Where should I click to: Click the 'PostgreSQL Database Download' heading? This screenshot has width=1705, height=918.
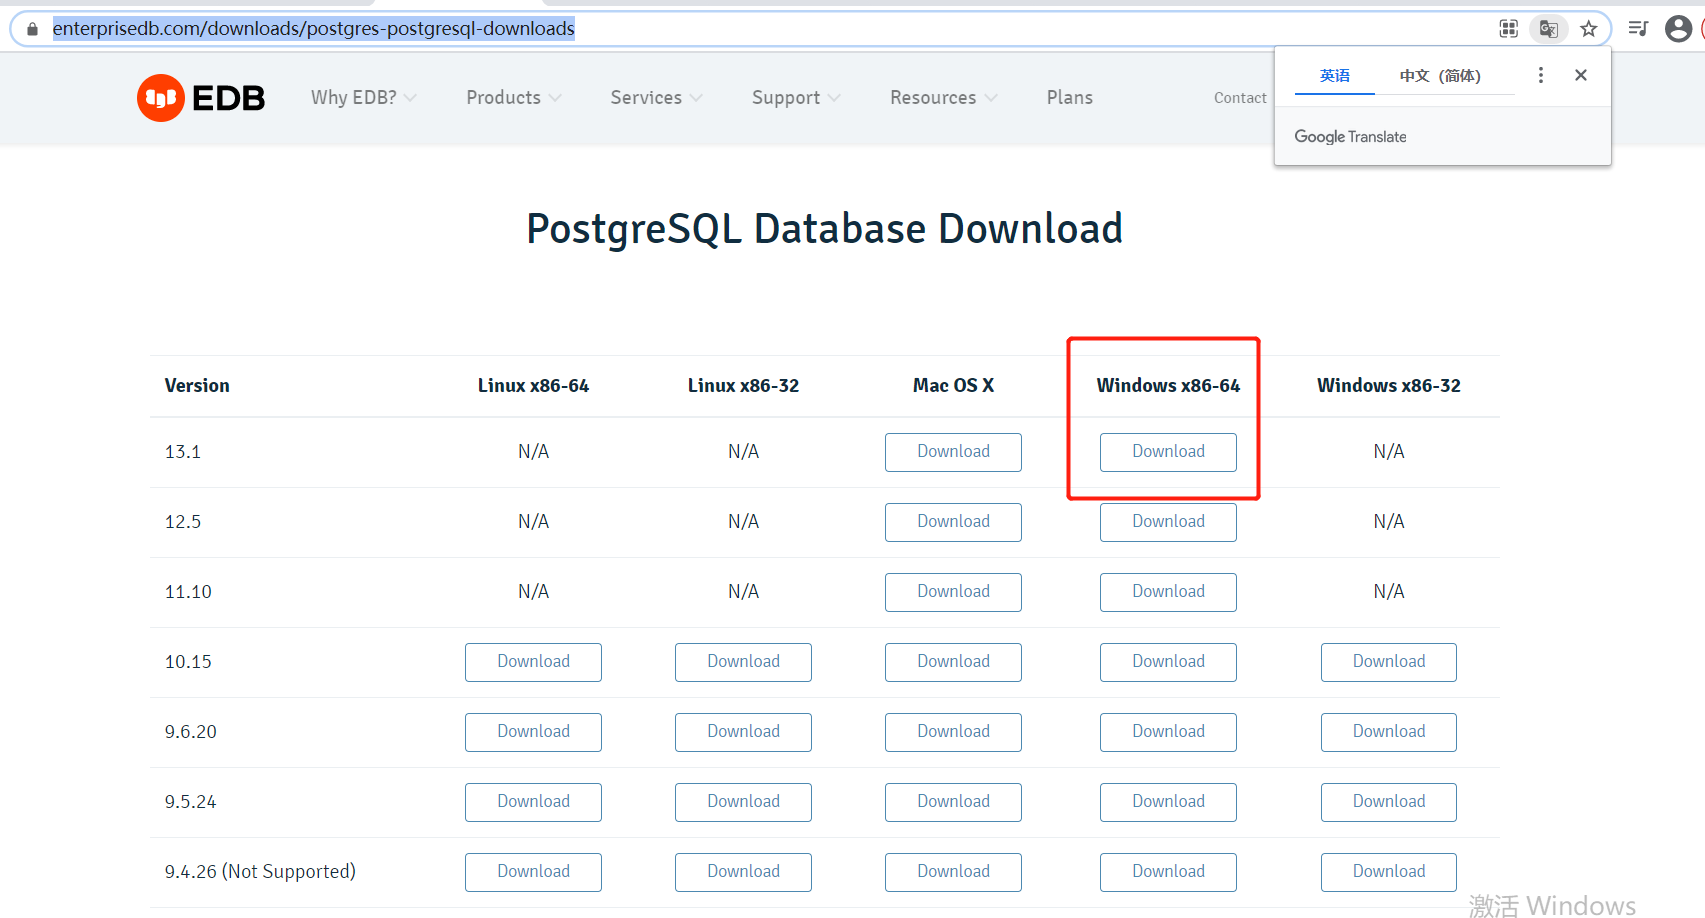[x=825, y=229]
